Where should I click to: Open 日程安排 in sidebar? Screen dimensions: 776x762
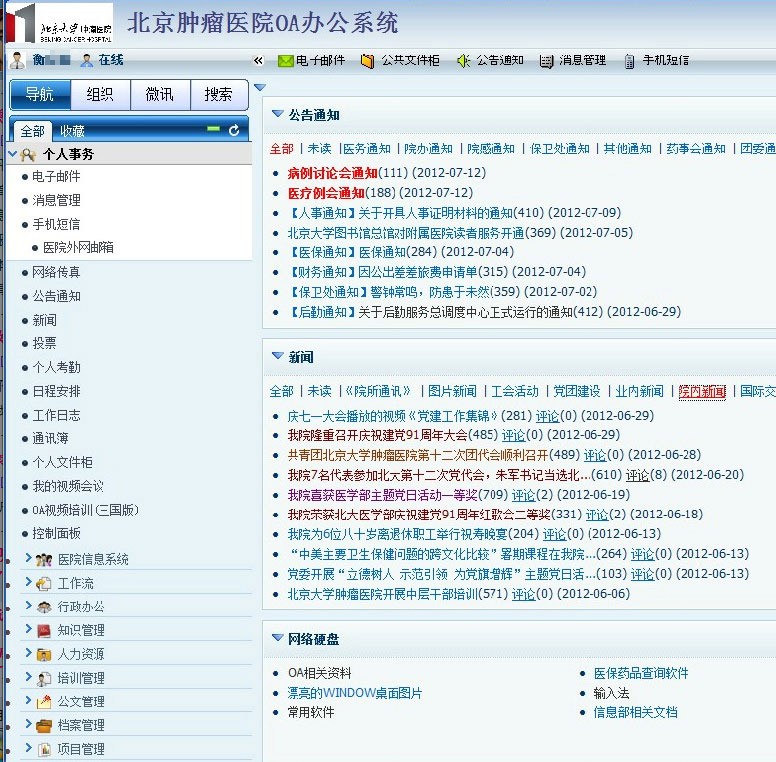click(56, 391)
